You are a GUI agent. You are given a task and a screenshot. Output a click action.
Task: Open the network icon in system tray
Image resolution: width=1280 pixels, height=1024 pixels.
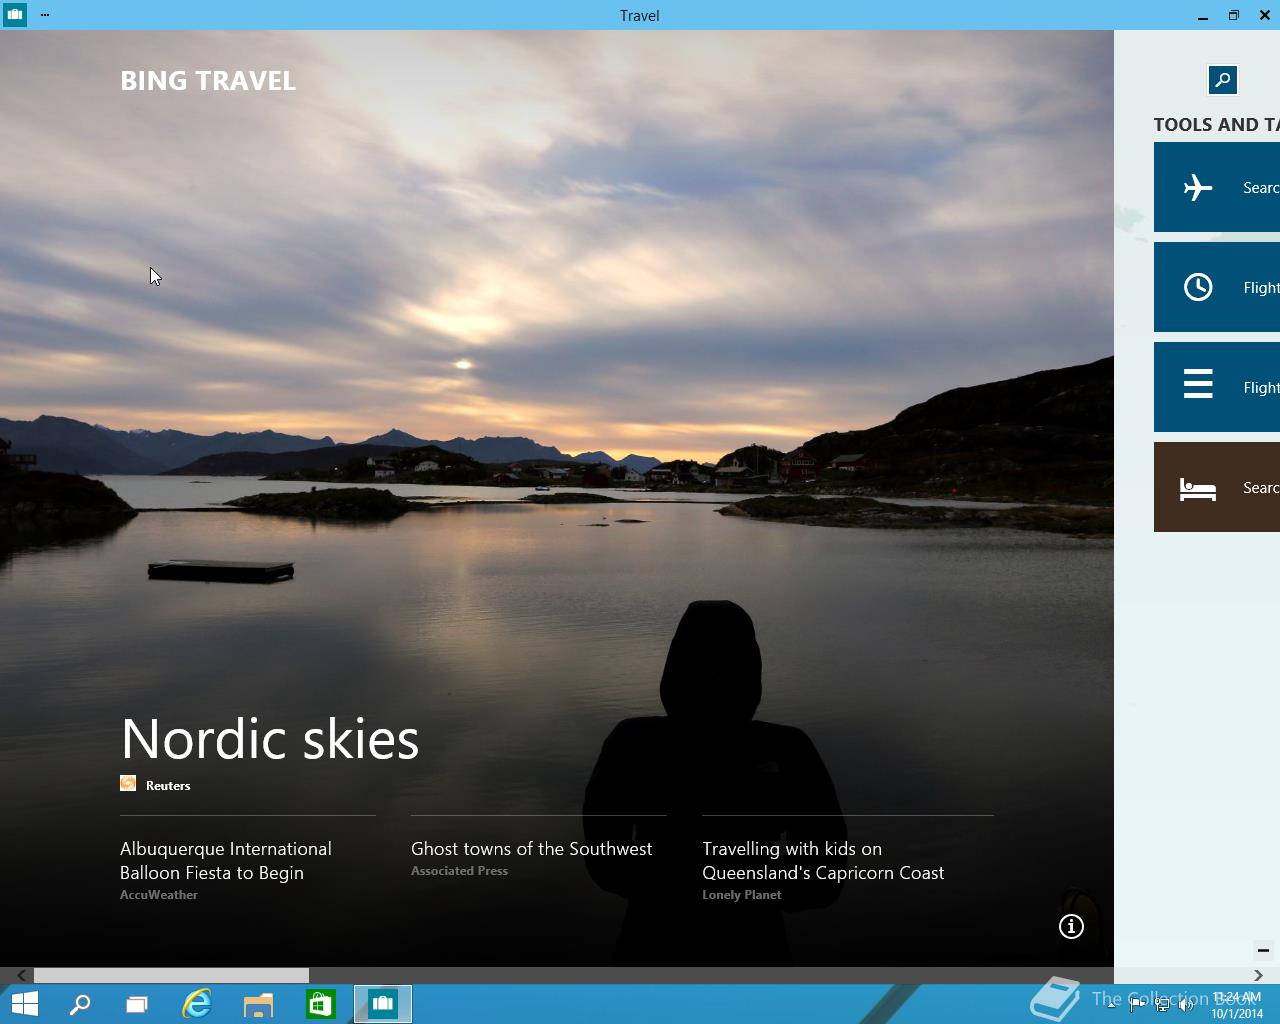point(1162,1005)
